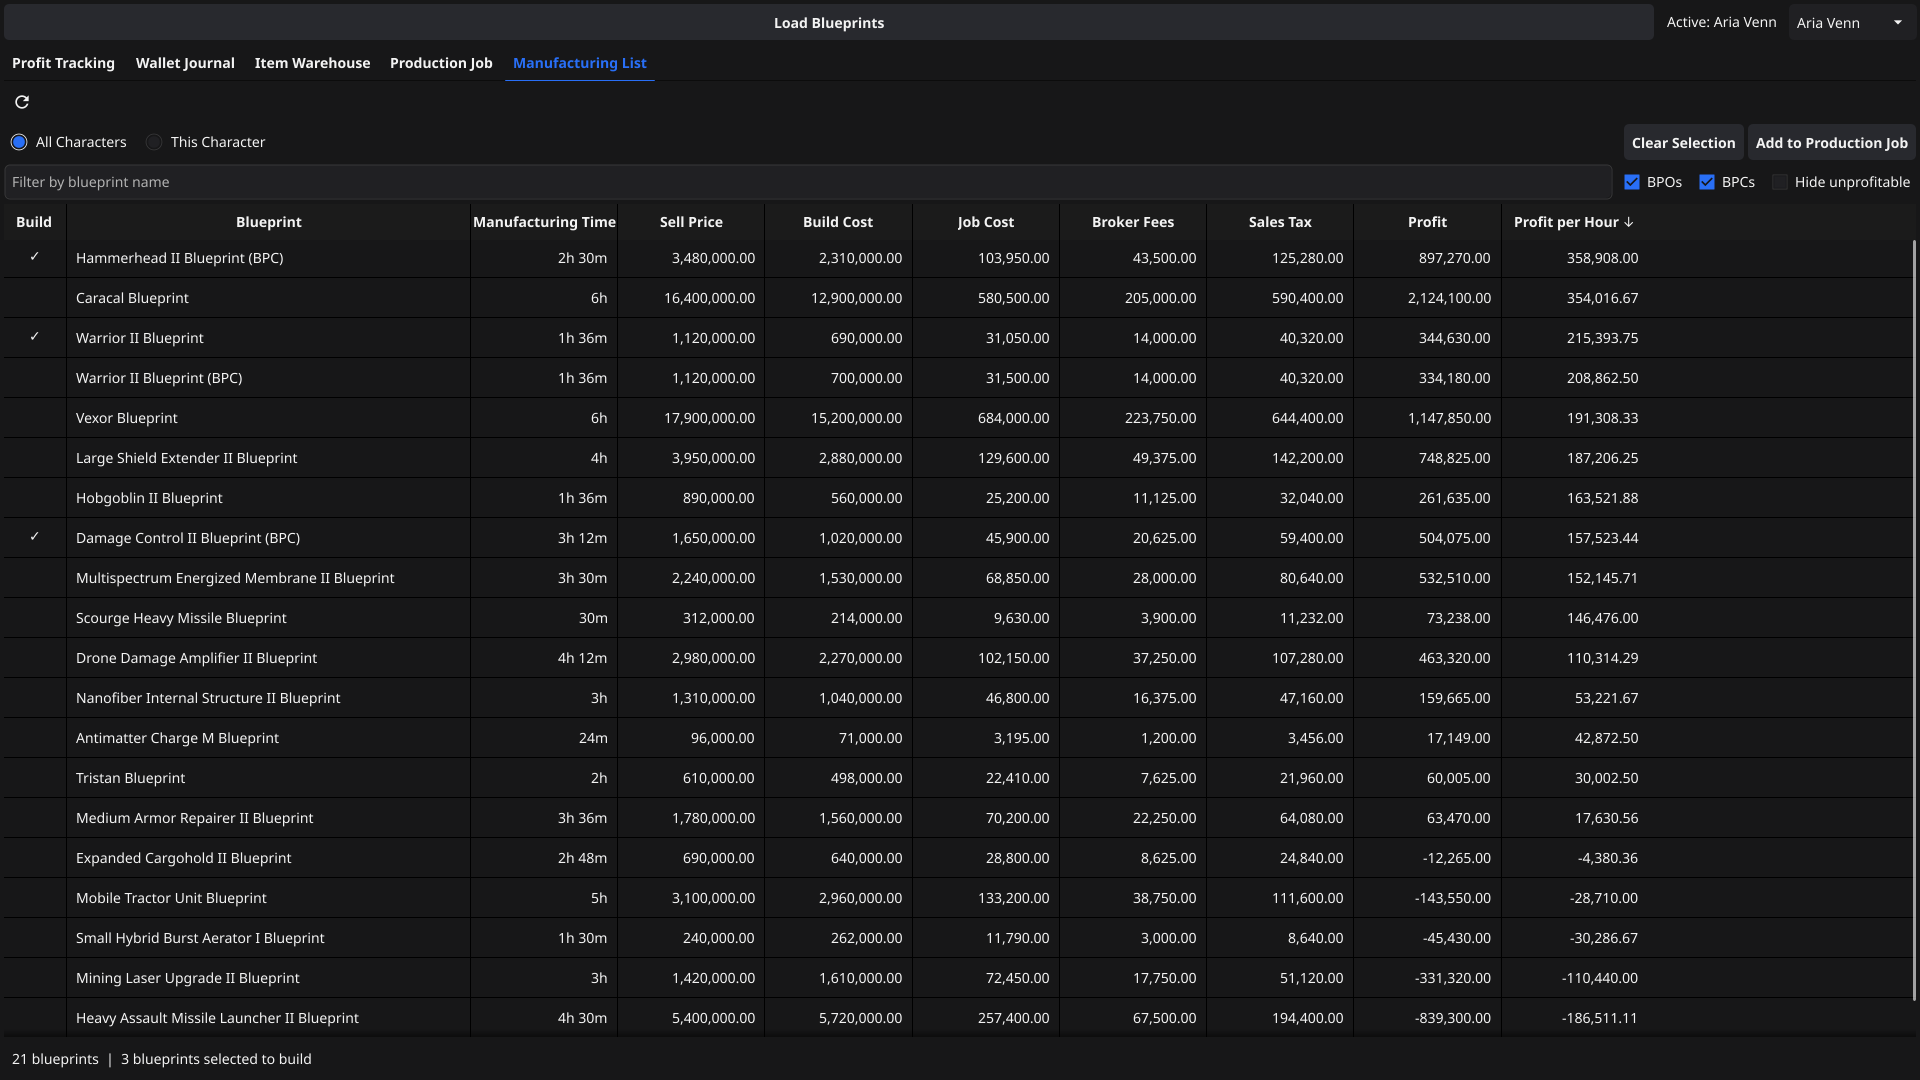Select Multispectrum Energized Membrane II Blueprint name
The height and width of the screenshot is (1080, 1920).
tap(235, 578)
